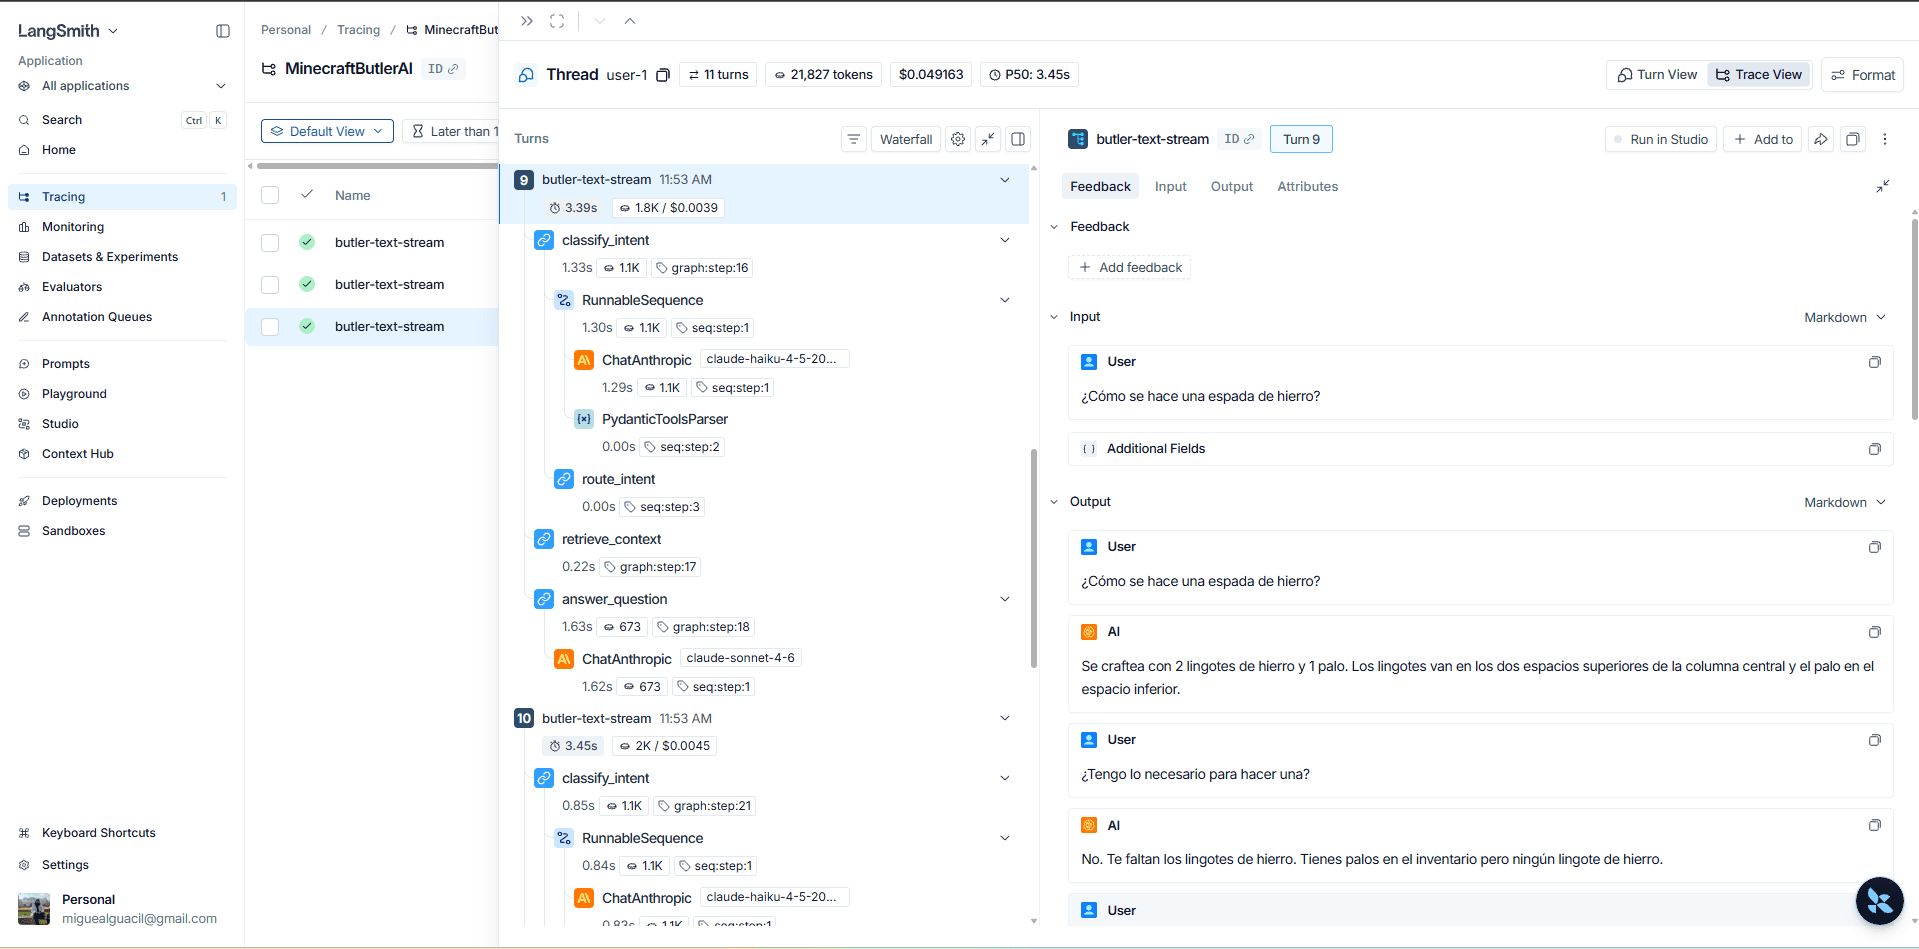Open the turns settings gear icon
The image size is (1919, 949).
(958, 139)
